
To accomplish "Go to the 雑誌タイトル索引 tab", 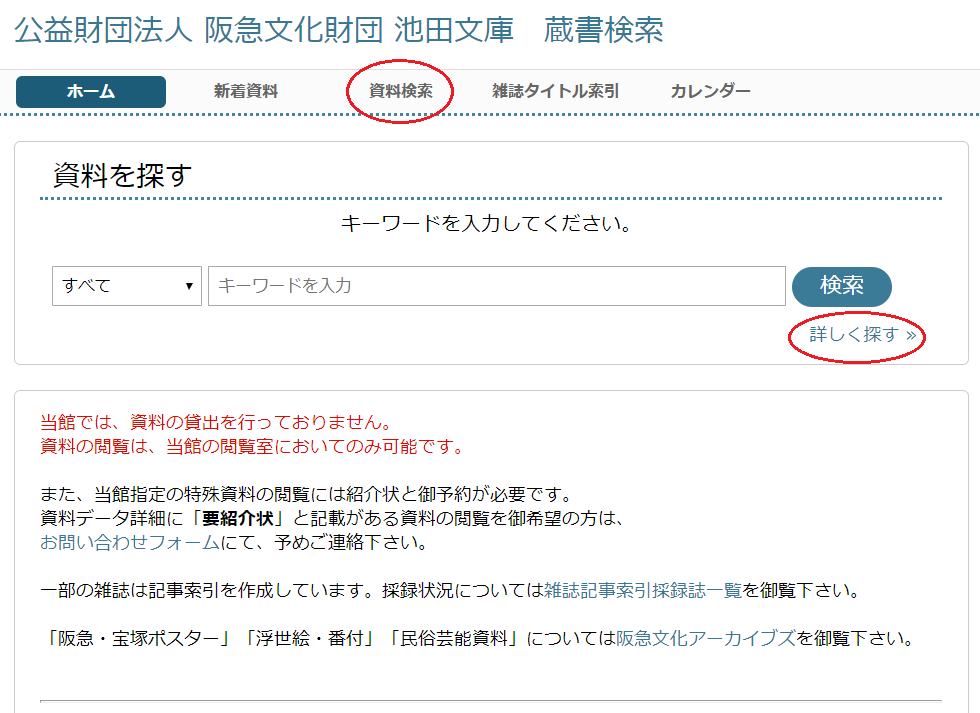I will tap(555, 92).
